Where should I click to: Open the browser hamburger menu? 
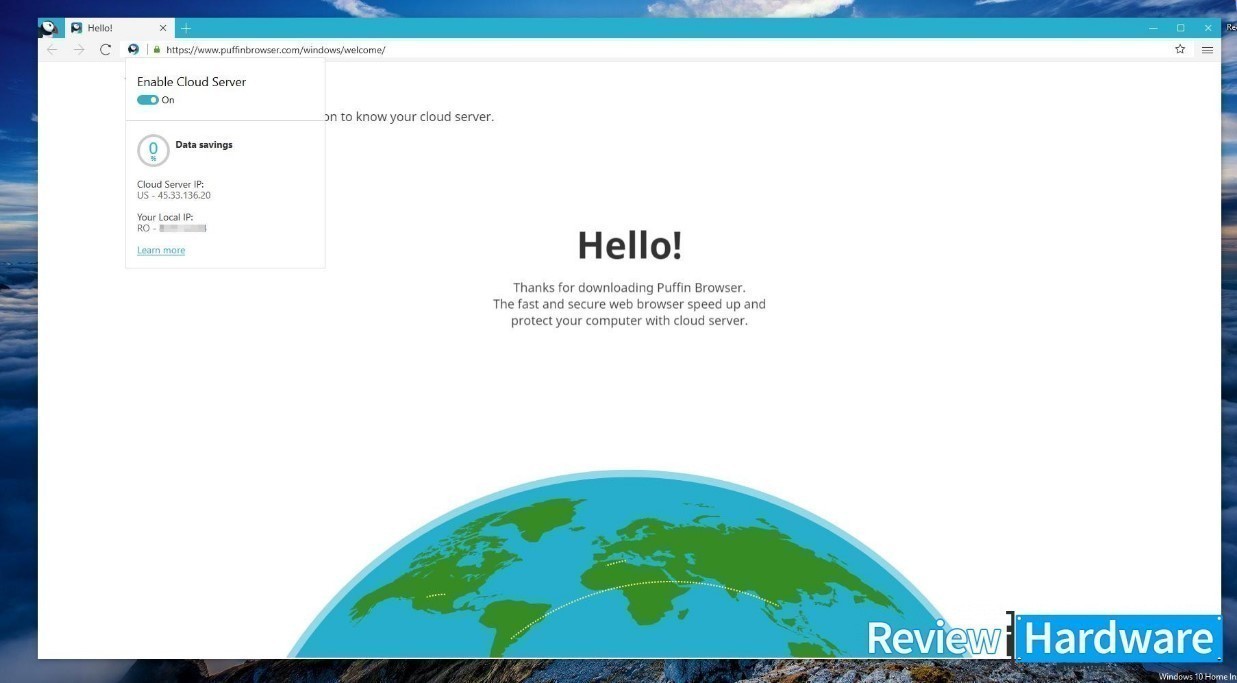(1207, 49)
